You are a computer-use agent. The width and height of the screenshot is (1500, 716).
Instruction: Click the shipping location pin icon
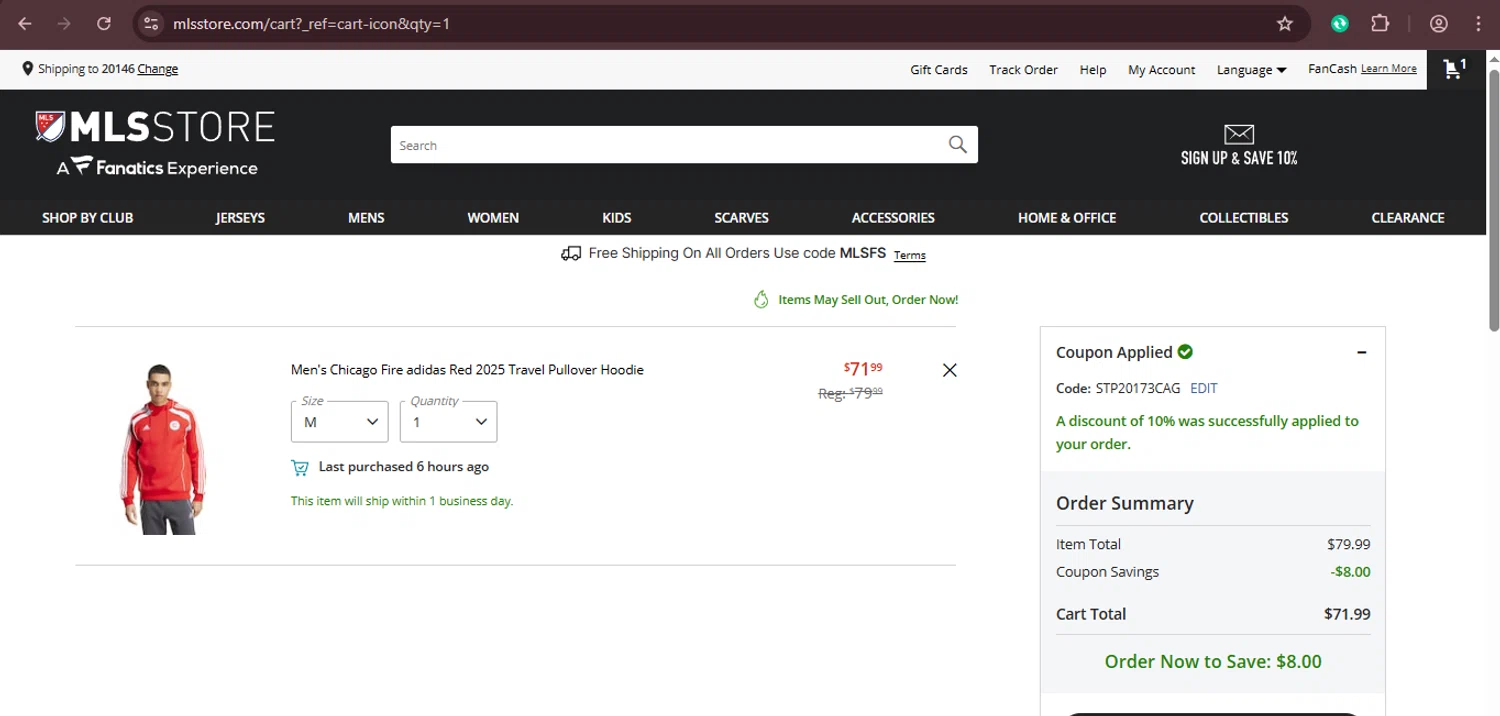coord(27,69)
